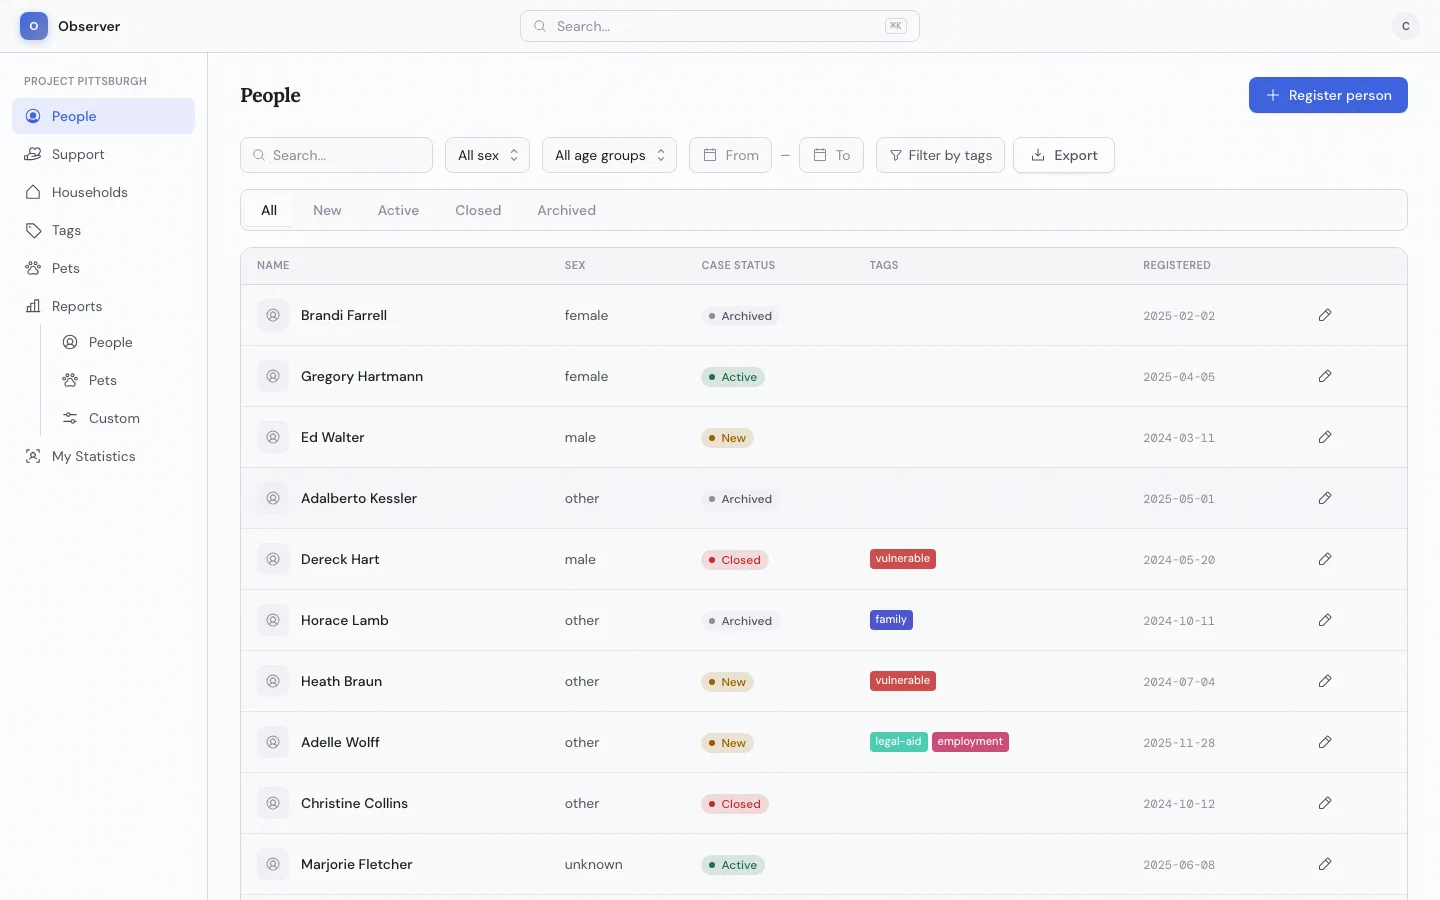Open My Statistics in the sidebar

point(103,456)
